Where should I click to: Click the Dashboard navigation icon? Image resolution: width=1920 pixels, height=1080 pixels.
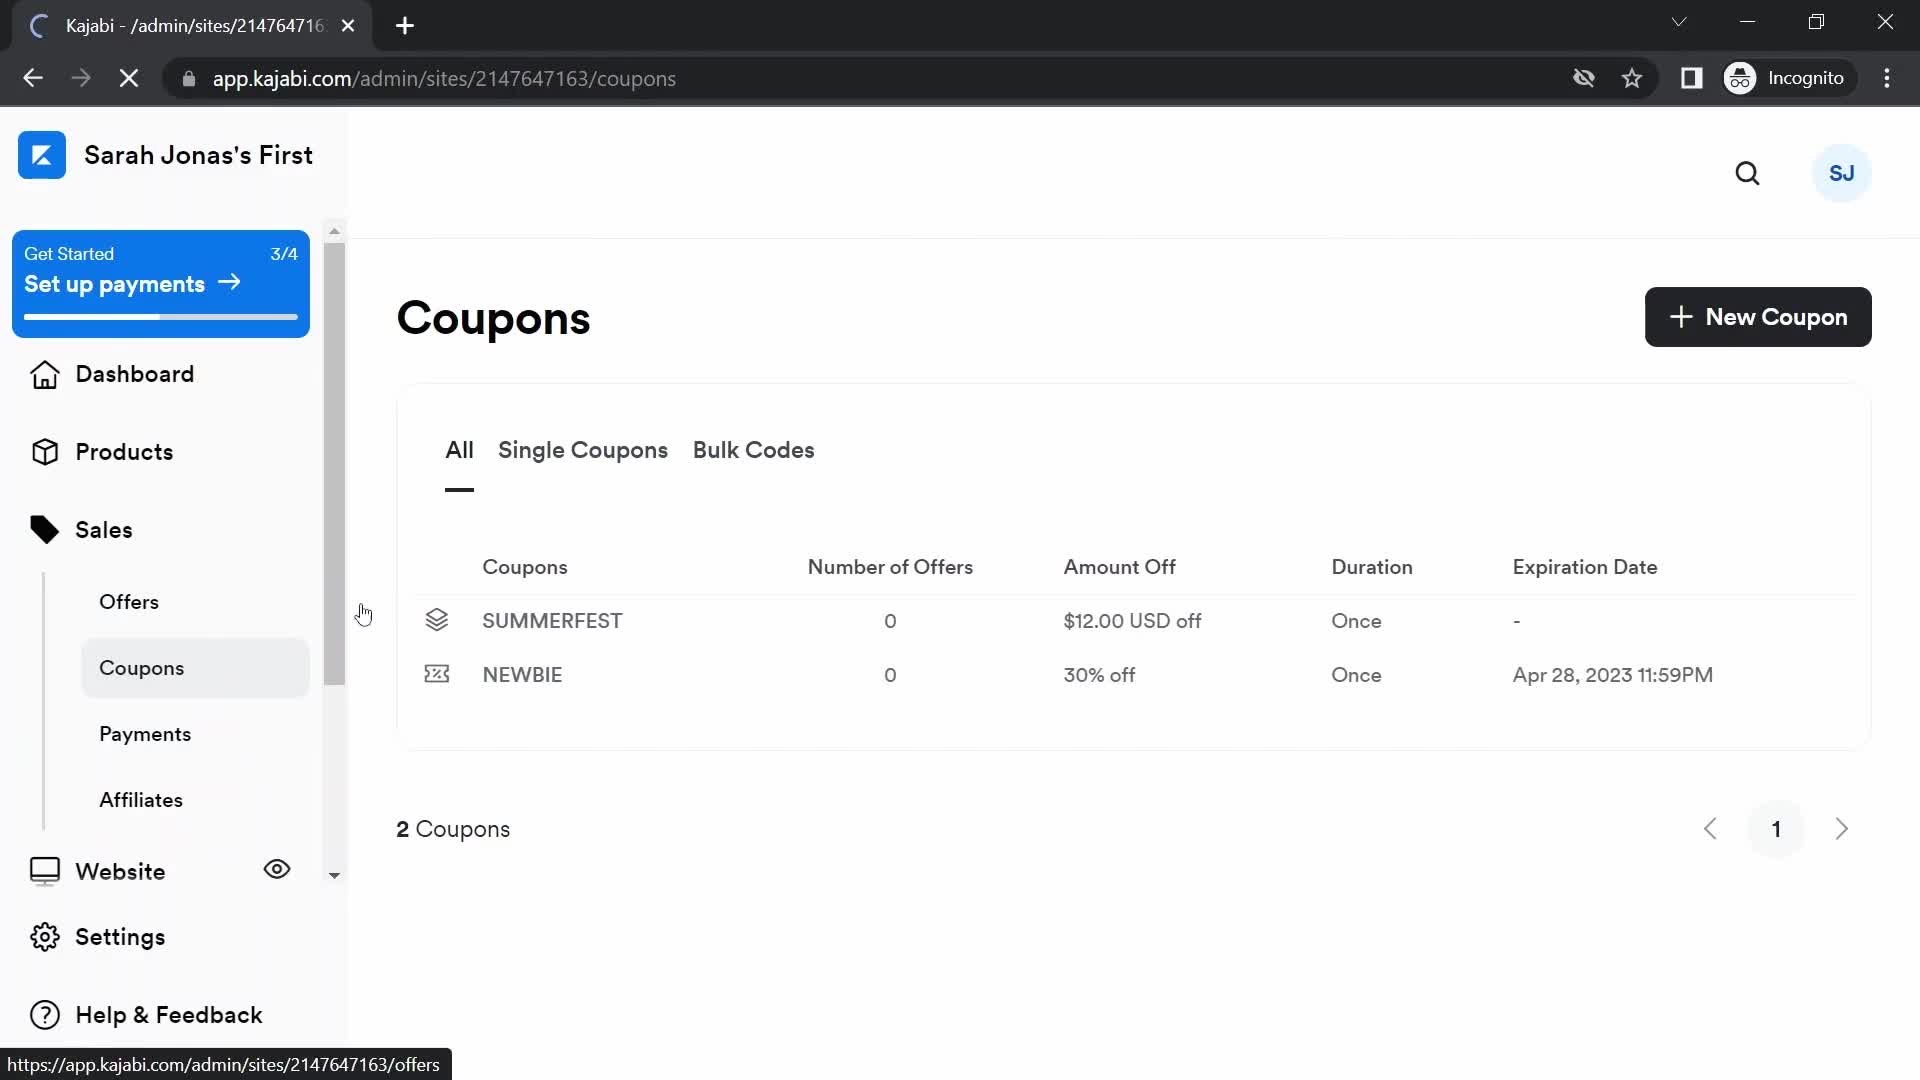point(44,375)
